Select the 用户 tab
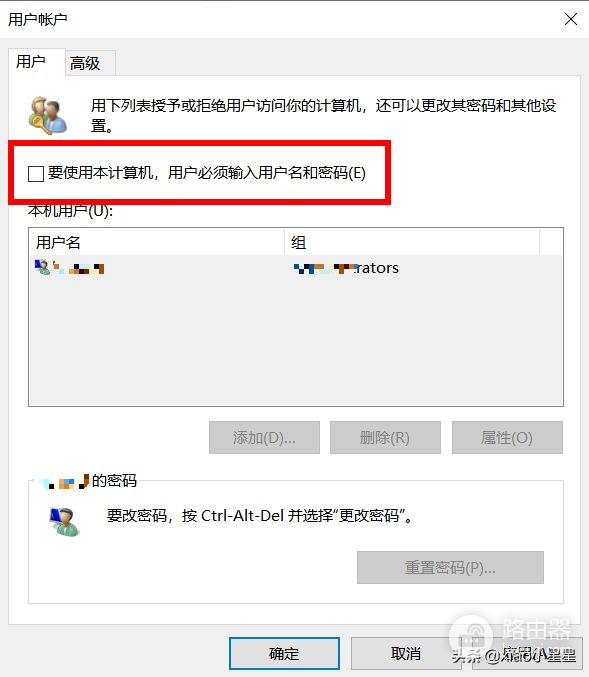This screenshot has width=589, height=677. pyautogui.click(x=31, y=61)
